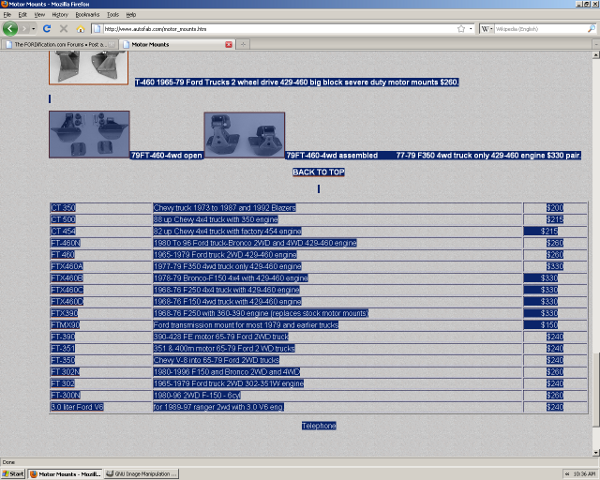This screenshot has width=600, height=480.
Task: Click the search magnifier icon
Action: click(x=591, y=29)
